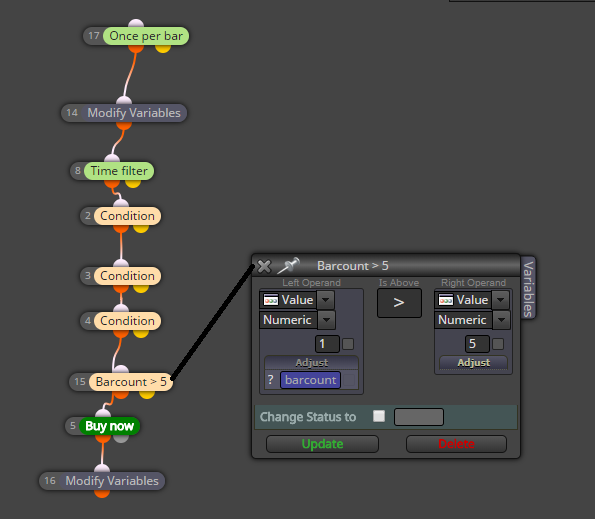
Task: Click the yellow output dot of Condition 2
Action: click(140, 228)
